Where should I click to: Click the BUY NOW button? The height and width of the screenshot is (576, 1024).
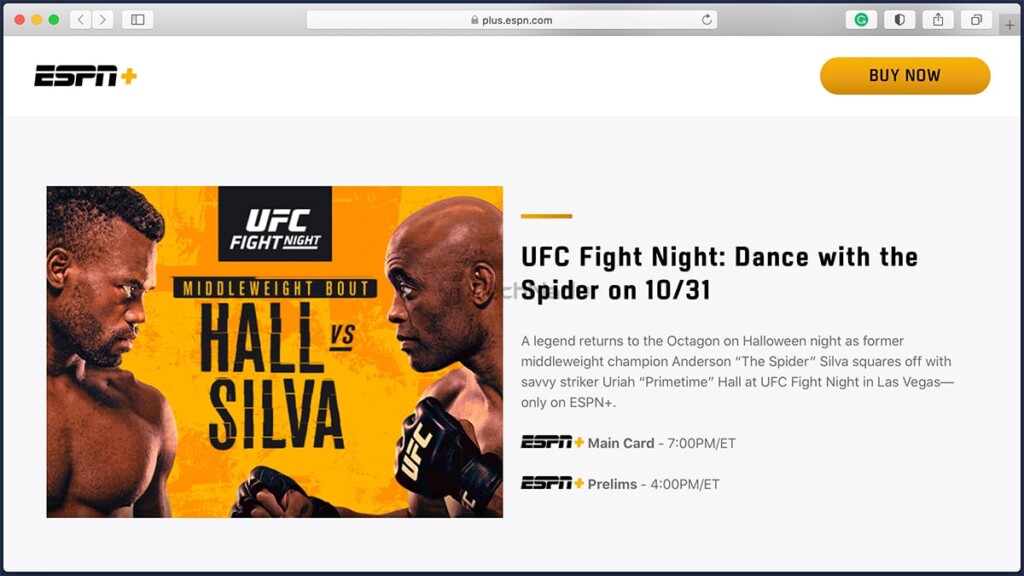pos(905,76)
